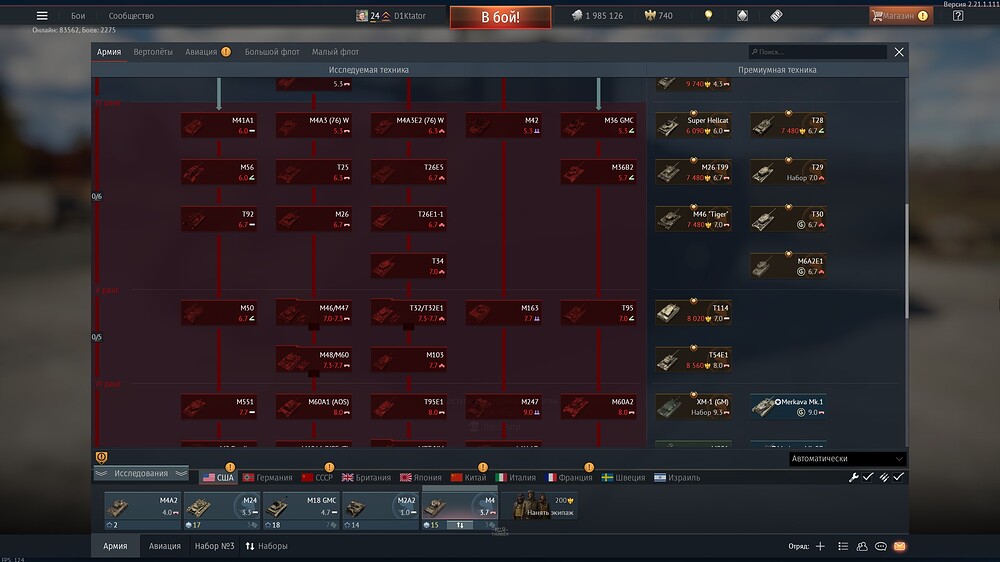This screenshot has width=1000, height=562.
Task: Add squad member with plus icon
Action: pos(820,546)
